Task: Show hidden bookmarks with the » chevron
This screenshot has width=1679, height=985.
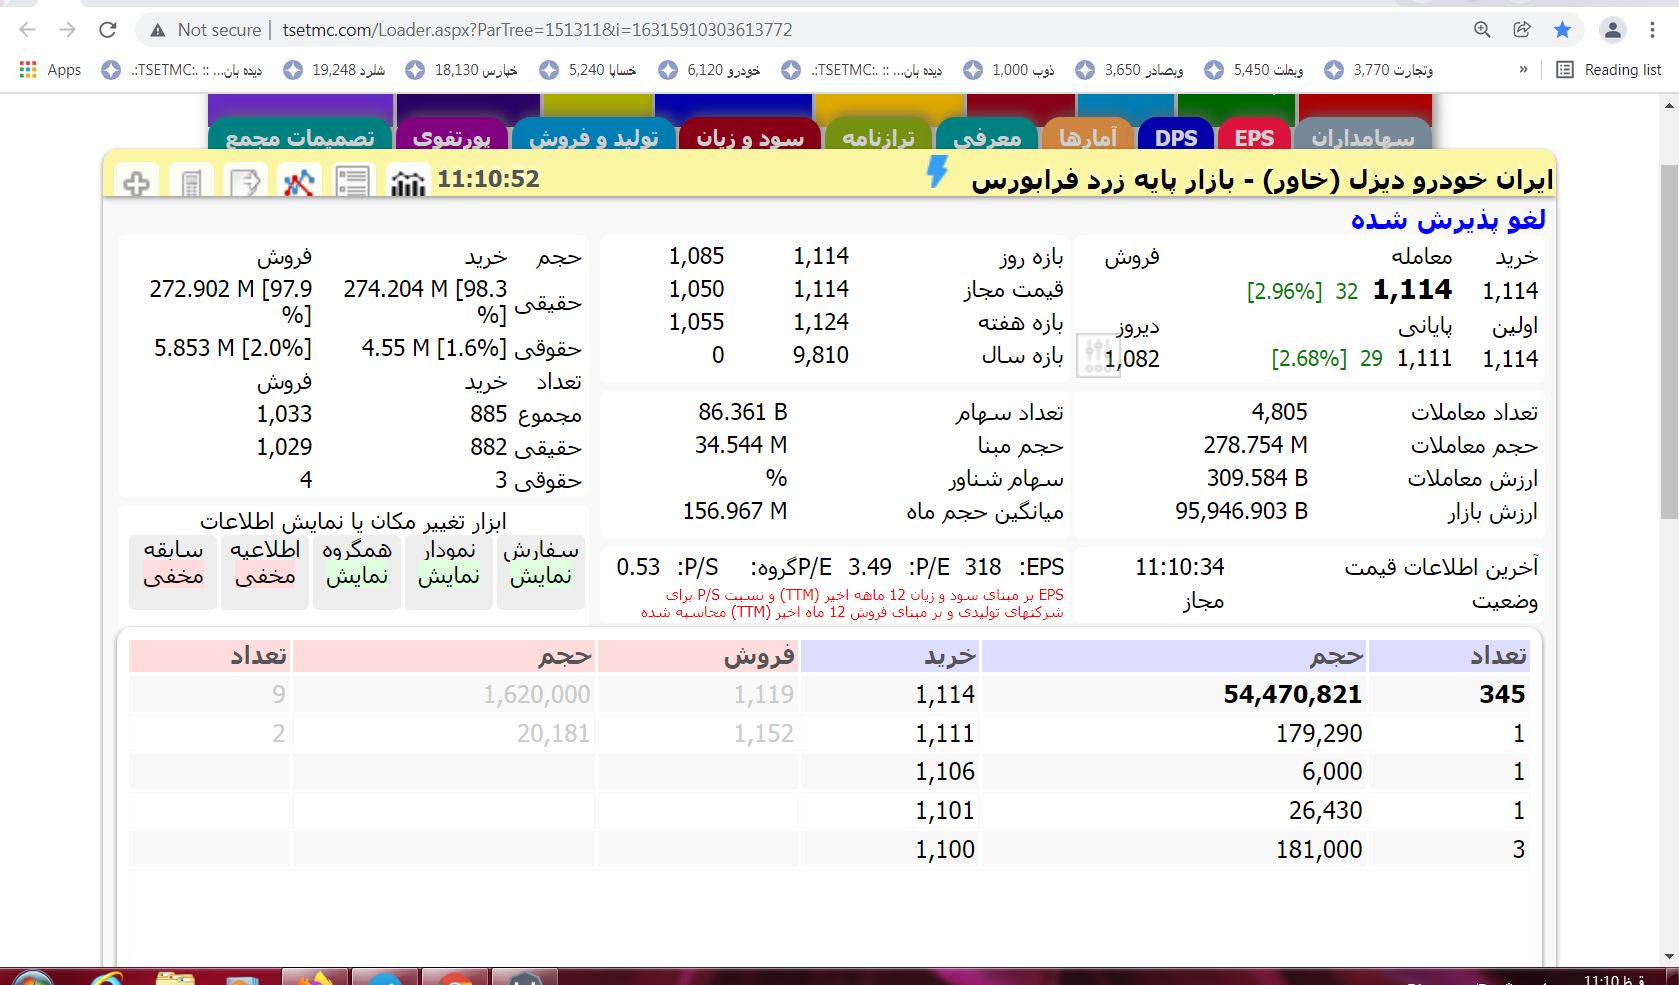Action: 1523,70
